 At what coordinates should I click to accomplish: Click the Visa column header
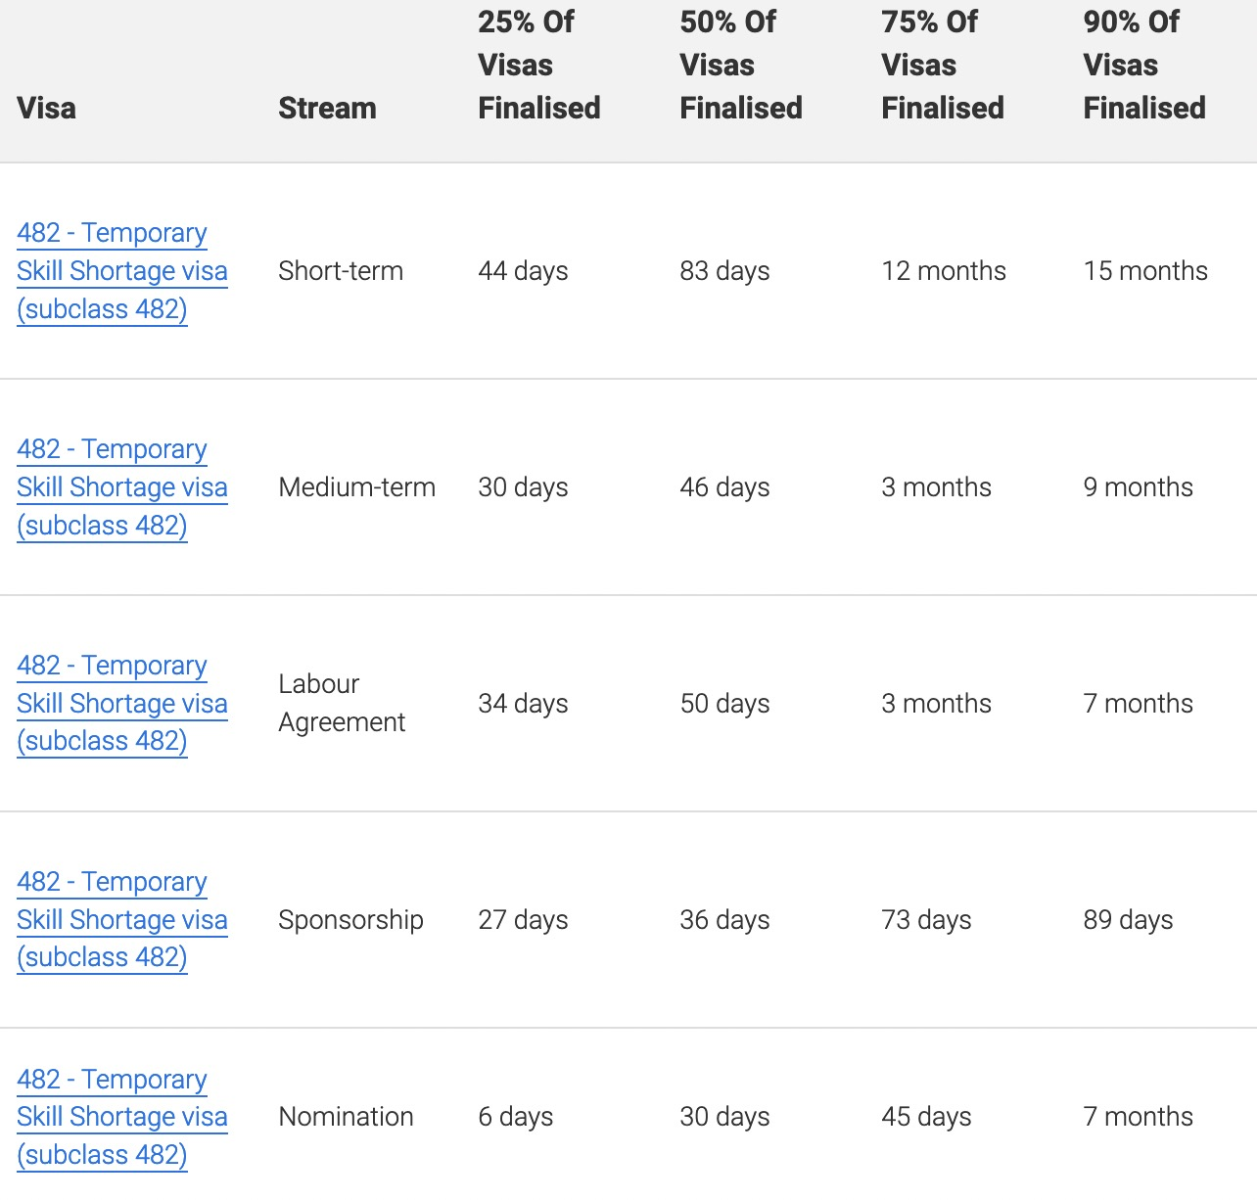46,108
